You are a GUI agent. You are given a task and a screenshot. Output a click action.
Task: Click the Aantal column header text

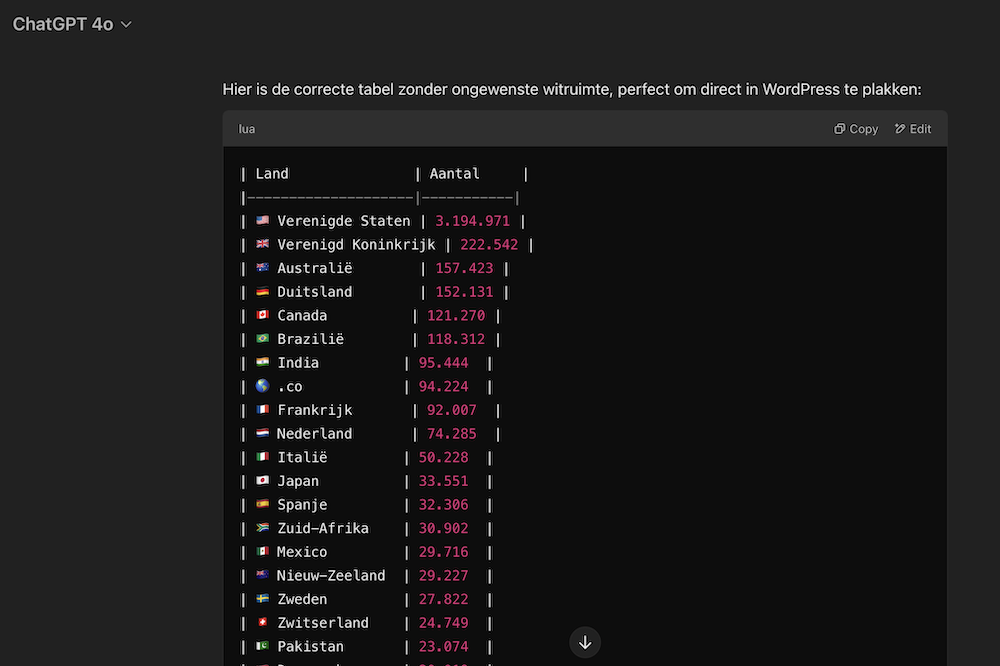pyautogui.click(x=454, y=174)
